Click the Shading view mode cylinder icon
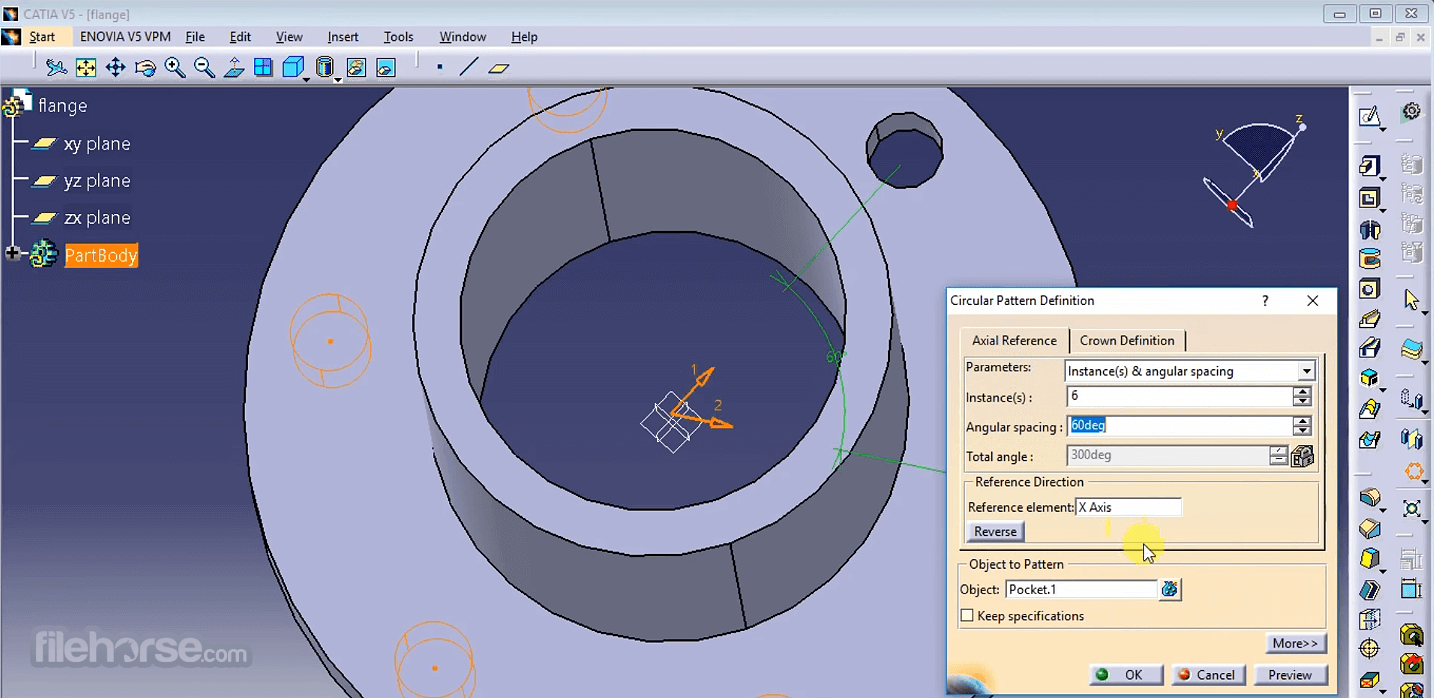Image resolution: width=1434 pixels, height=698 pixels. pos(324,67)
